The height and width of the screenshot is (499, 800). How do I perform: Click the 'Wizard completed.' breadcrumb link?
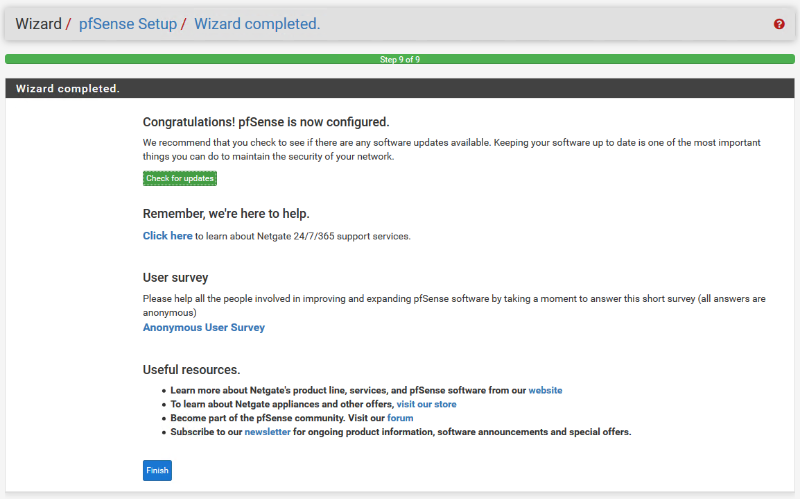tap(257, 24)
